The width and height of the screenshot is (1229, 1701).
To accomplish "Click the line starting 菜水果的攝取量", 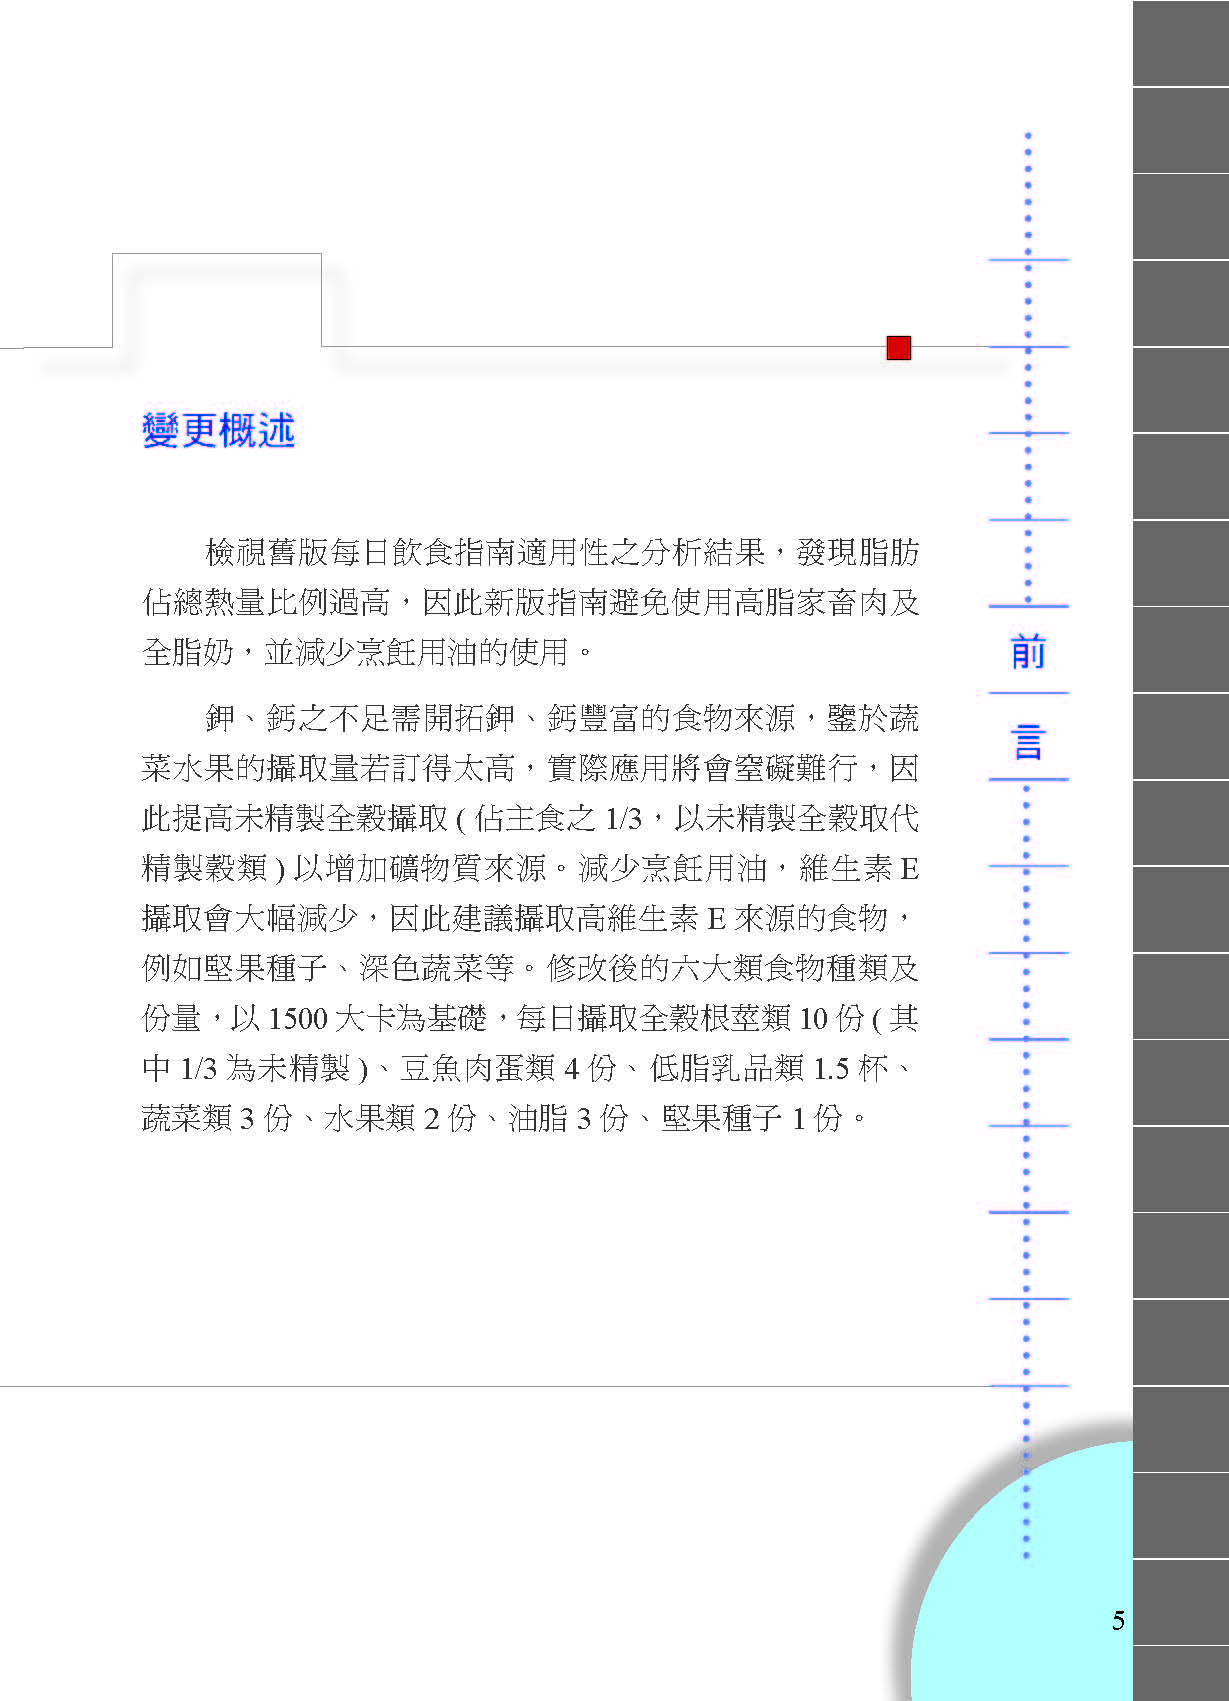I will point(531,768).
